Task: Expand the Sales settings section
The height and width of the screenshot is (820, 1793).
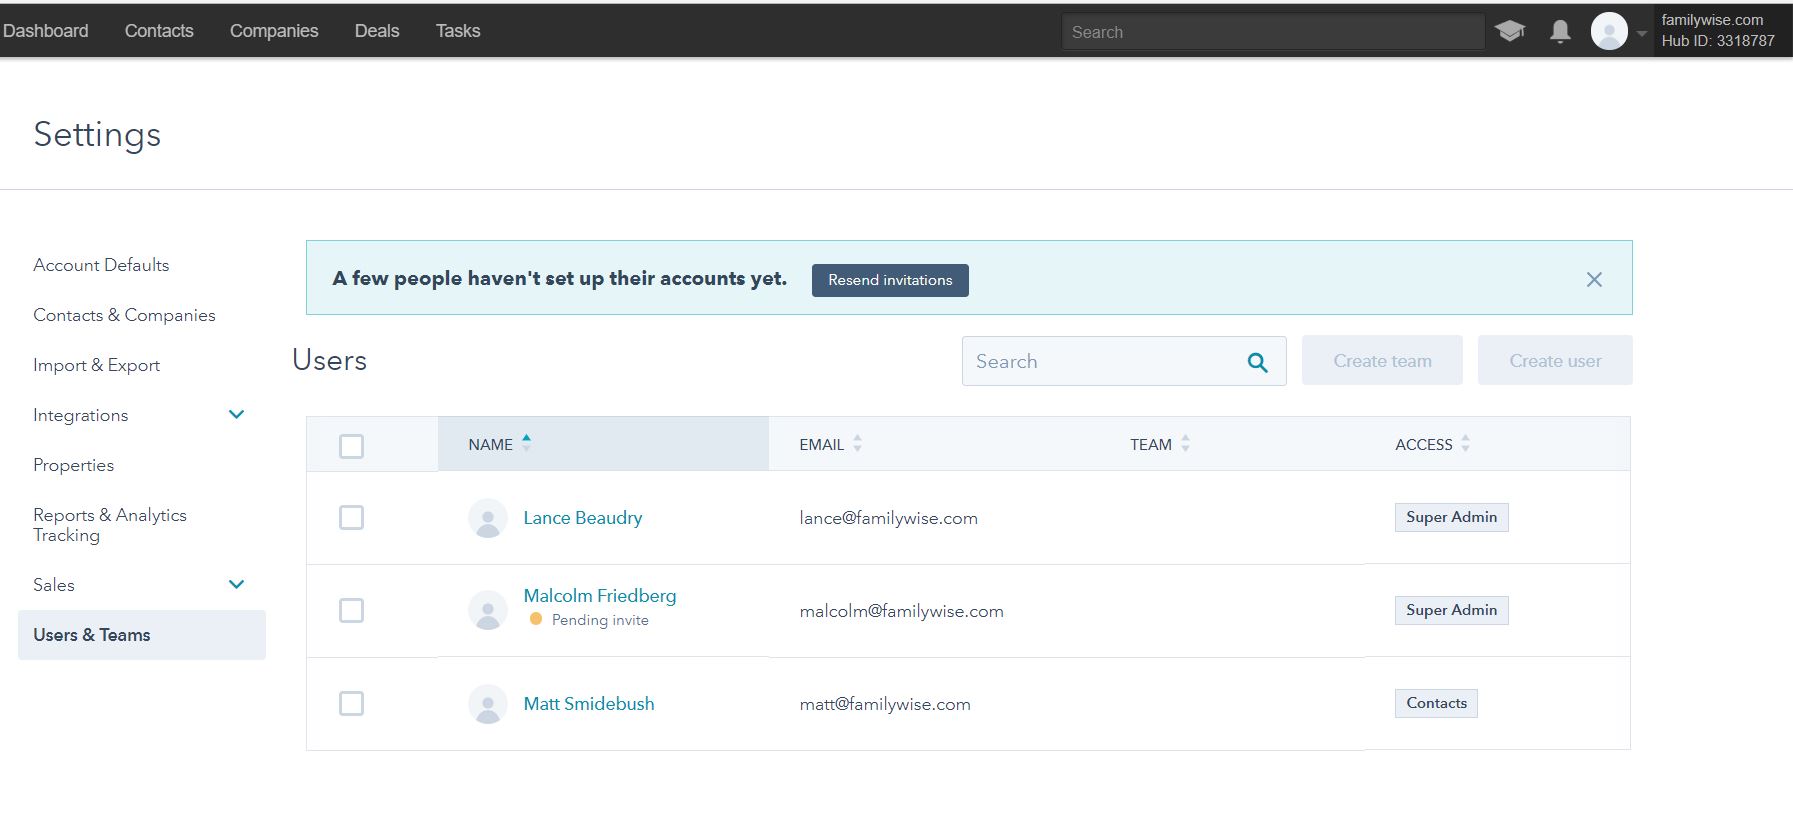Action: click(x=236, y=585)
